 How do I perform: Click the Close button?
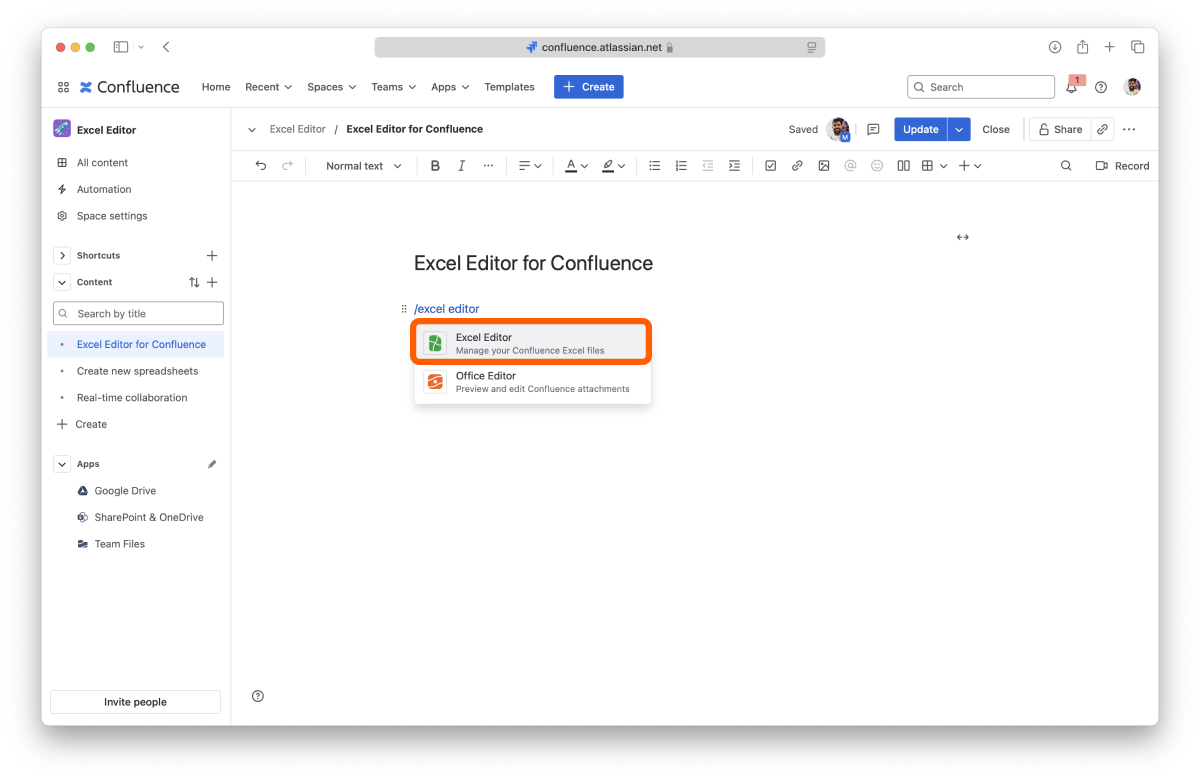pos(996,129)
